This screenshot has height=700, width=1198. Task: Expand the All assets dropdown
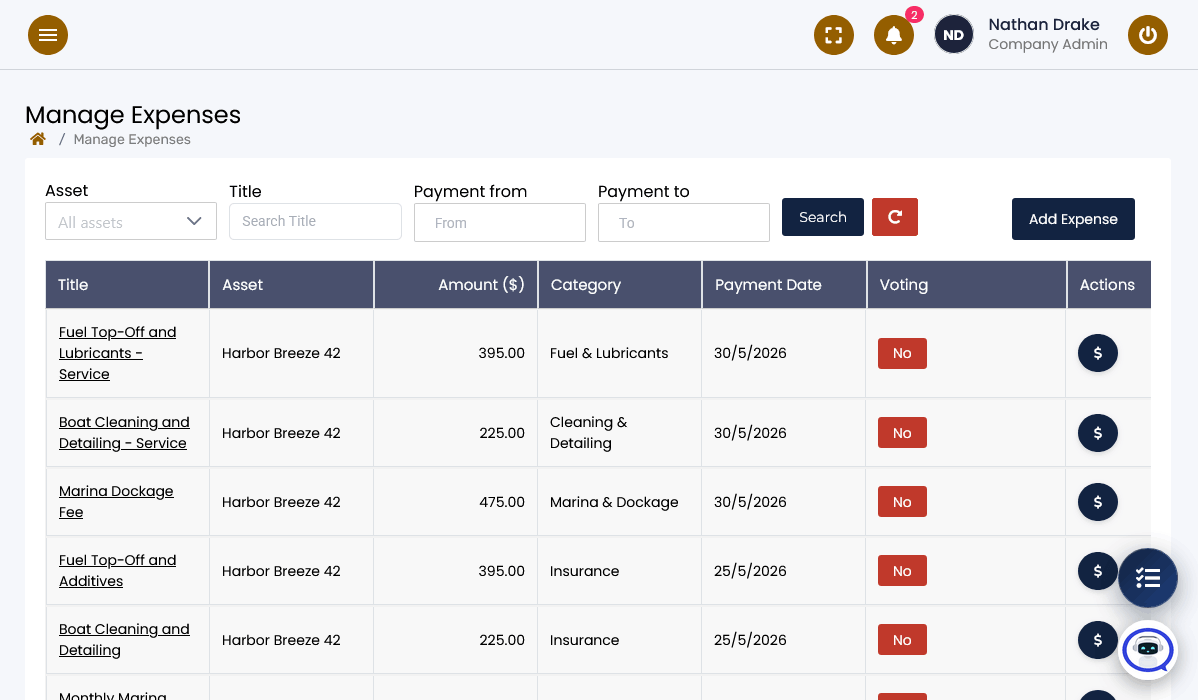(x=131, y=222)
